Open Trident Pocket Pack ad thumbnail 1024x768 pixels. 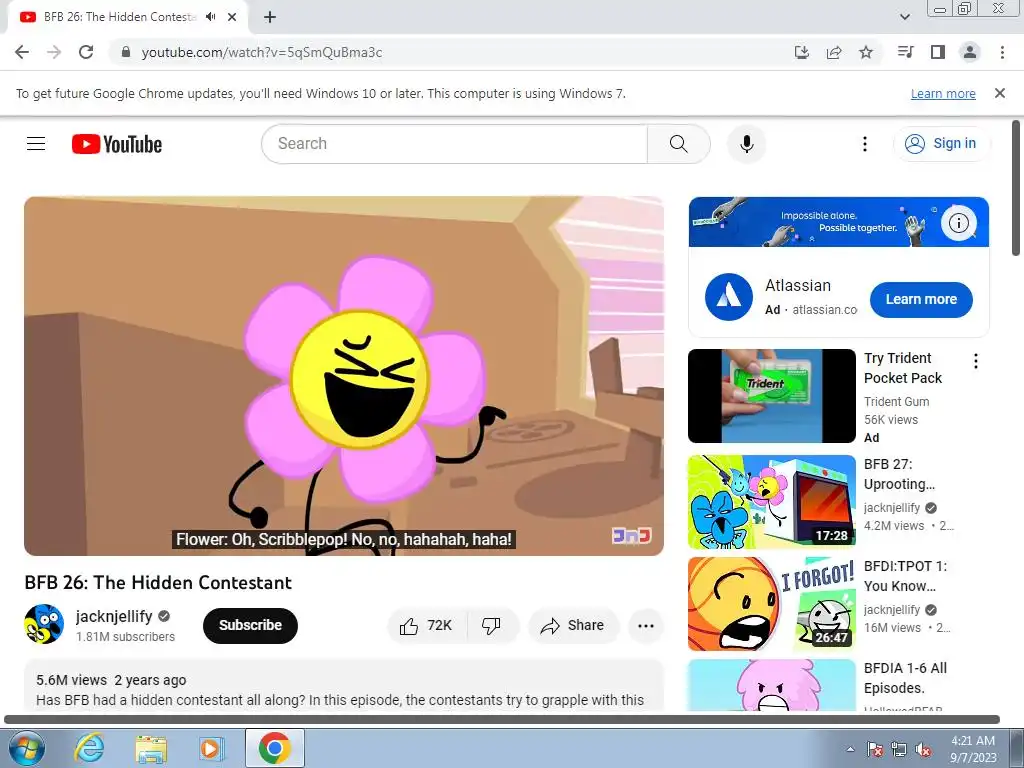pos(771,396)
